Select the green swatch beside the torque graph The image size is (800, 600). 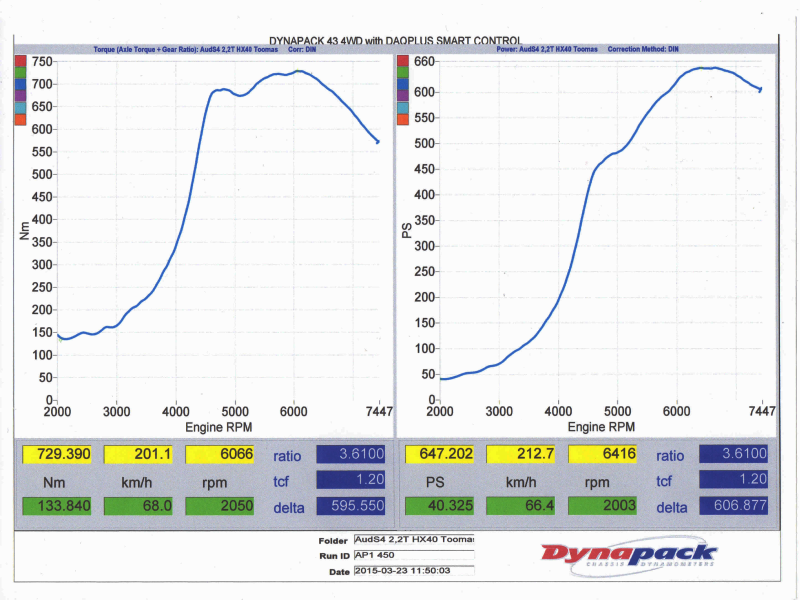(x=20, y=73)
